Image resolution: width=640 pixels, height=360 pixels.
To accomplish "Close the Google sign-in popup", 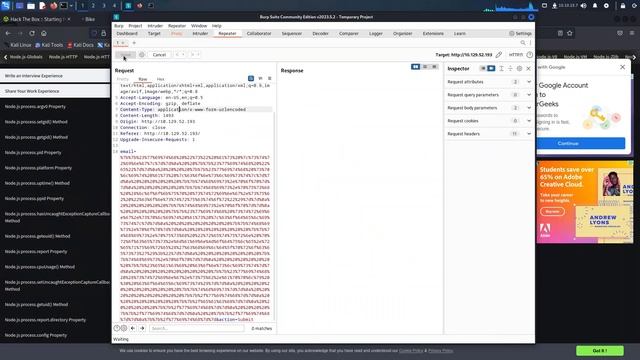I will [622, 67].
